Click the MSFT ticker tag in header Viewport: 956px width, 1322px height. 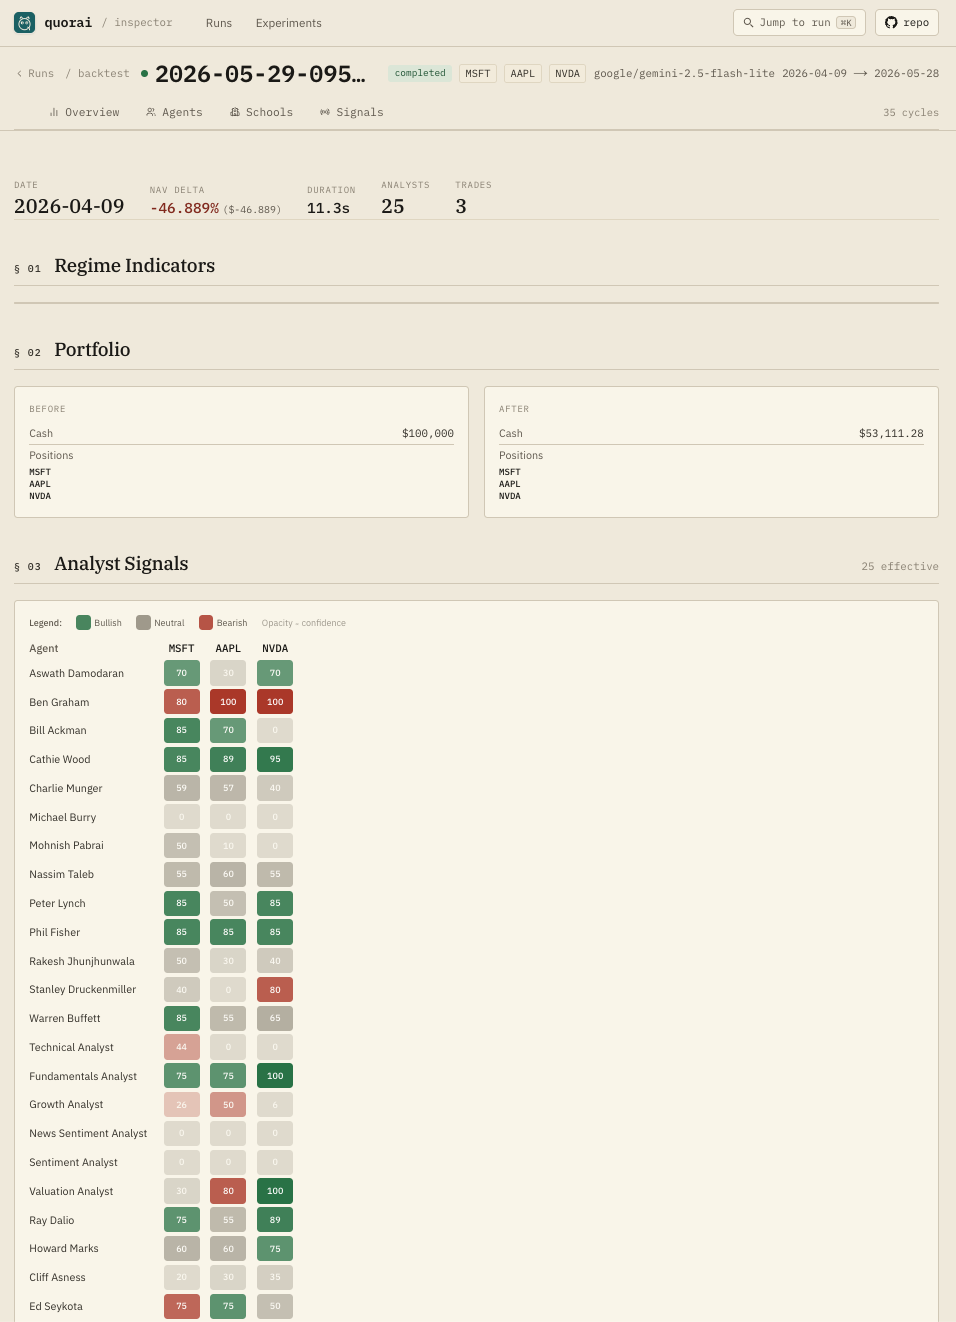point(478,74)
